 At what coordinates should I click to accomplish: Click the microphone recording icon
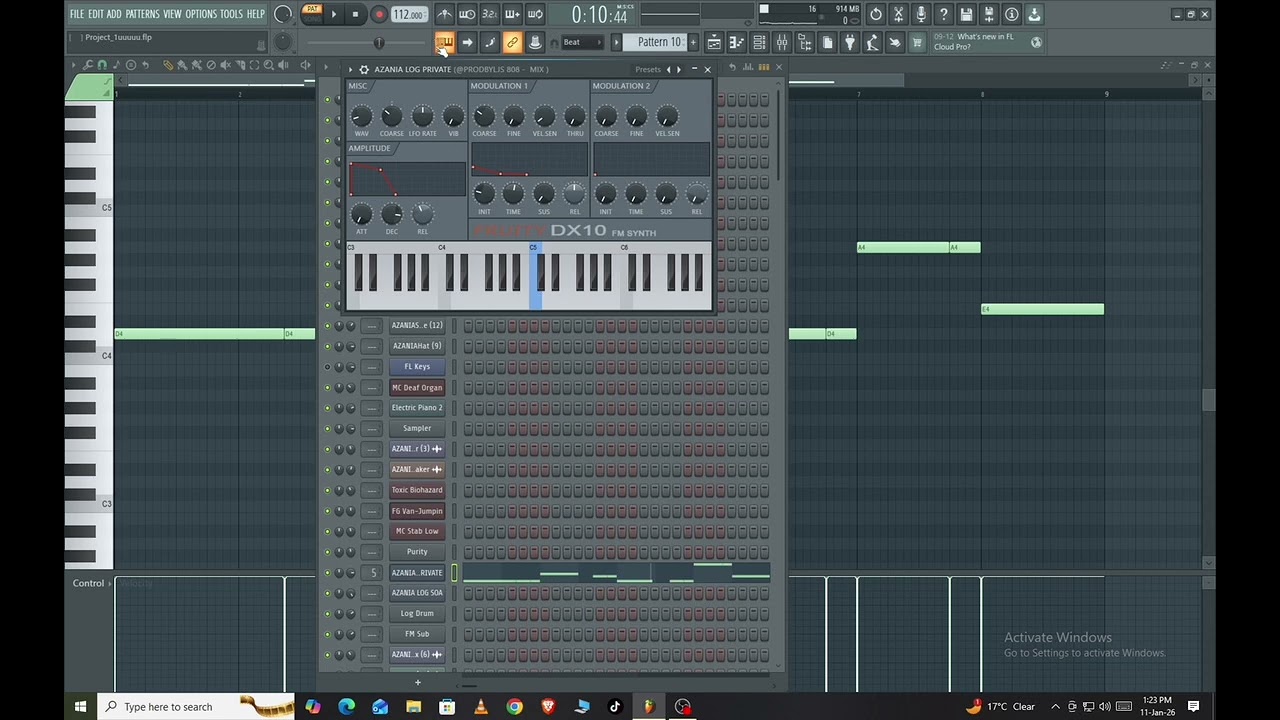point(921,14)
